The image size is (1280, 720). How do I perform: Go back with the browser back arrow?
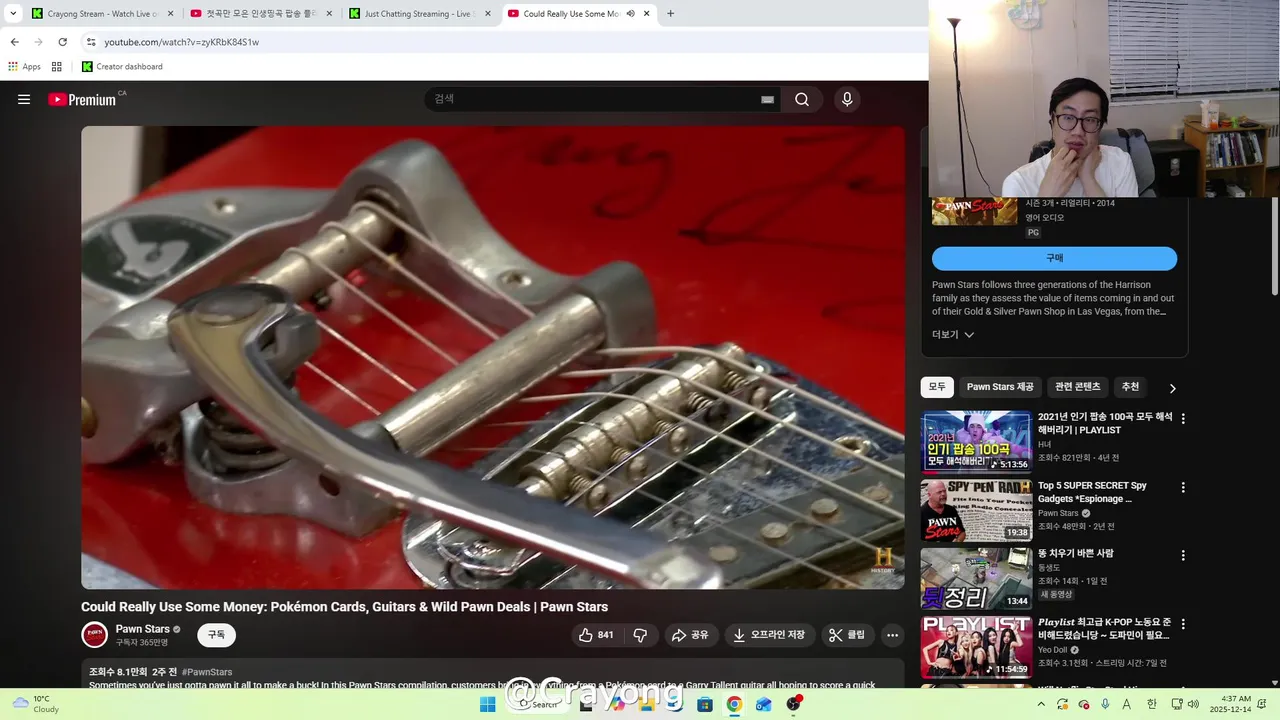coord(14,42)
